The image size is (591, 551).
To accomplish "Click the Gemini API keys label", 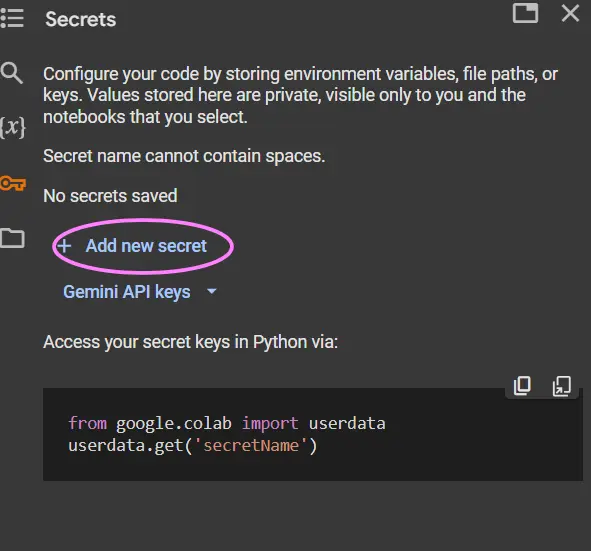I will (x=127, y=292).
